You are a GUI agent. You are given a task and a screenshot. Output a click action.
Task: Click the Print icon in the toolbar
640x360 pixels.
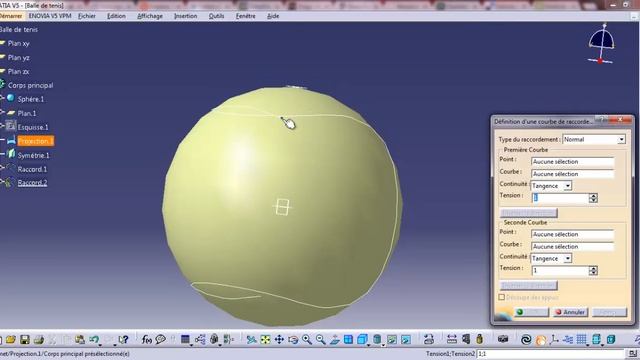coord(39,340)
